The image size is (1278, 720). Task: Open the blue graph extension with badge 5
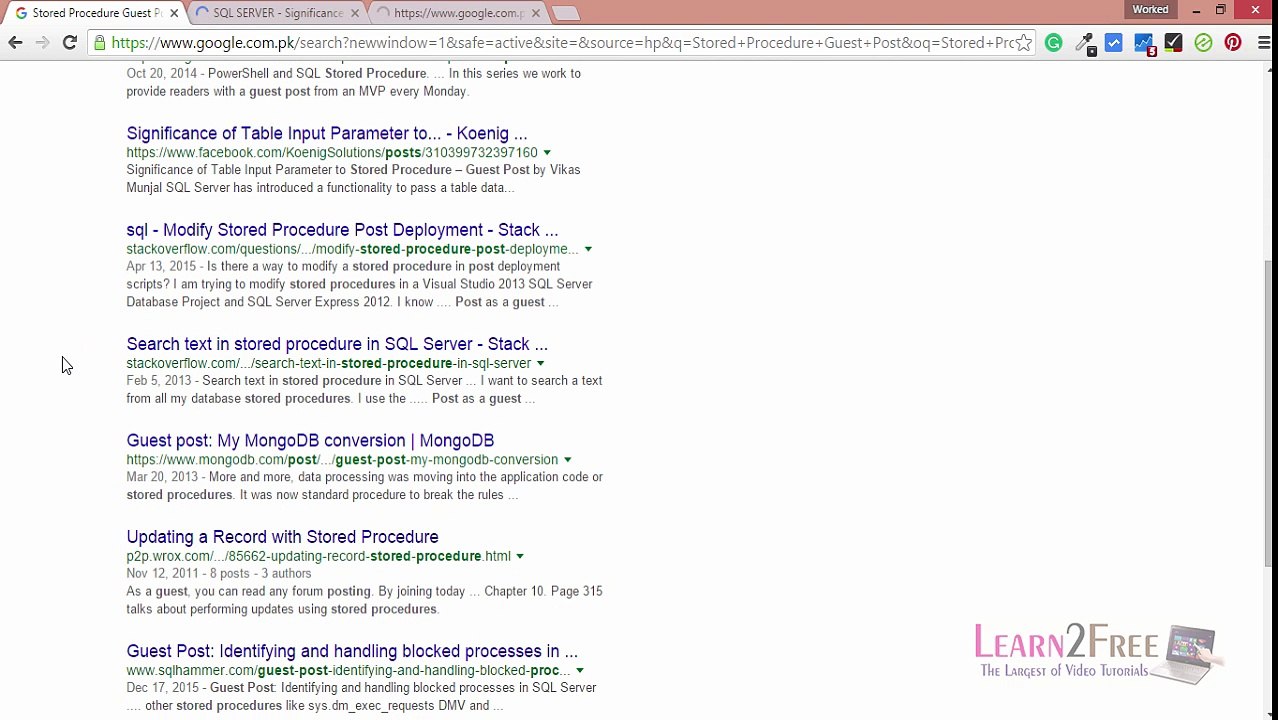tap(1144, 44)
